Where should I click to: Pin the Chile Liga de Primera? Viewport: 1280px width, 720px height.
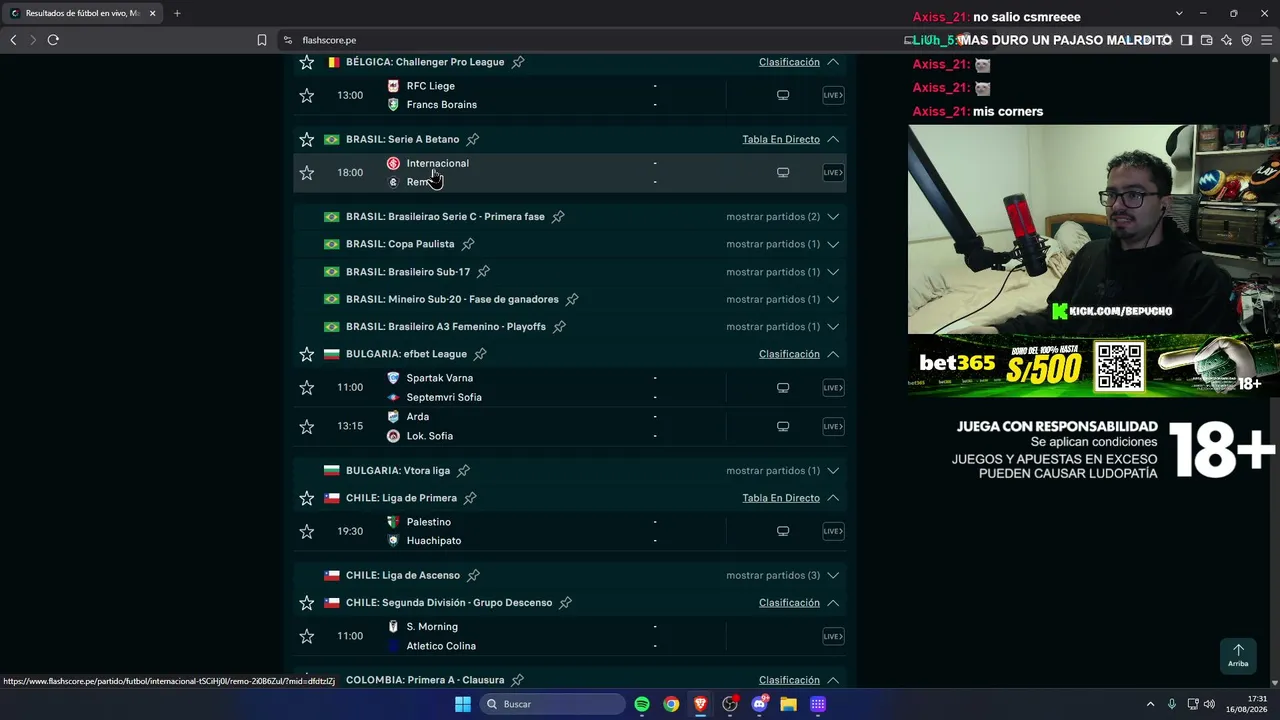(x=470, y=498)
